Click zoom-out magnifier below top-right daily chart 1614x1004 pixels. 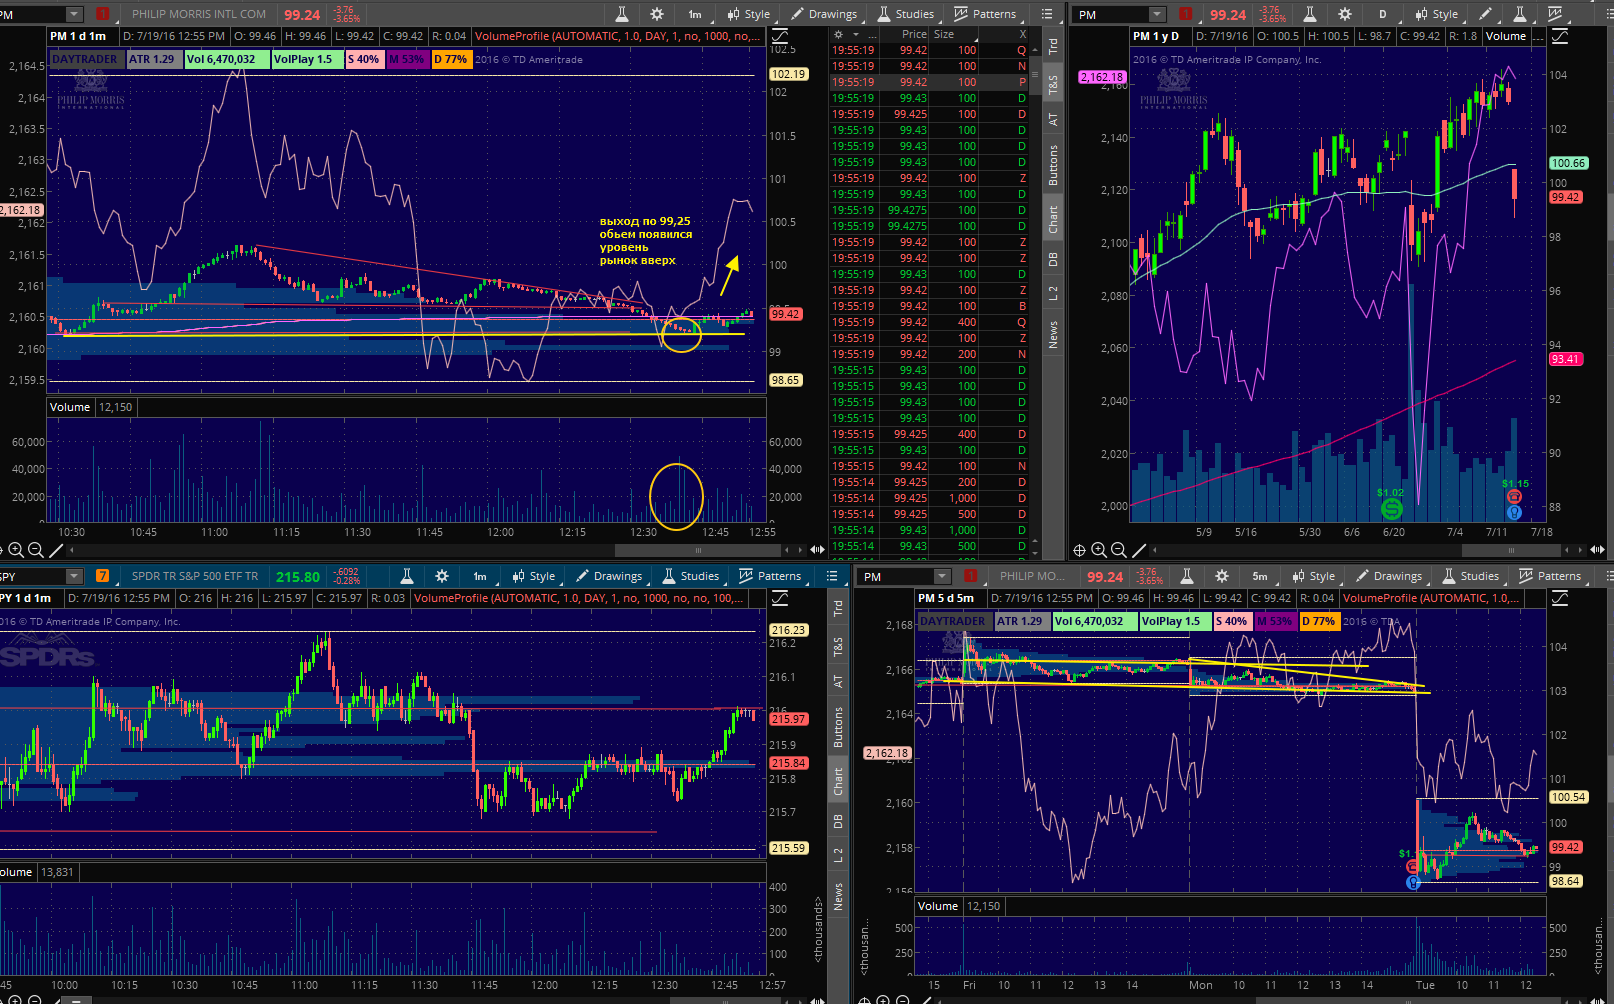tap(1119, 550)
